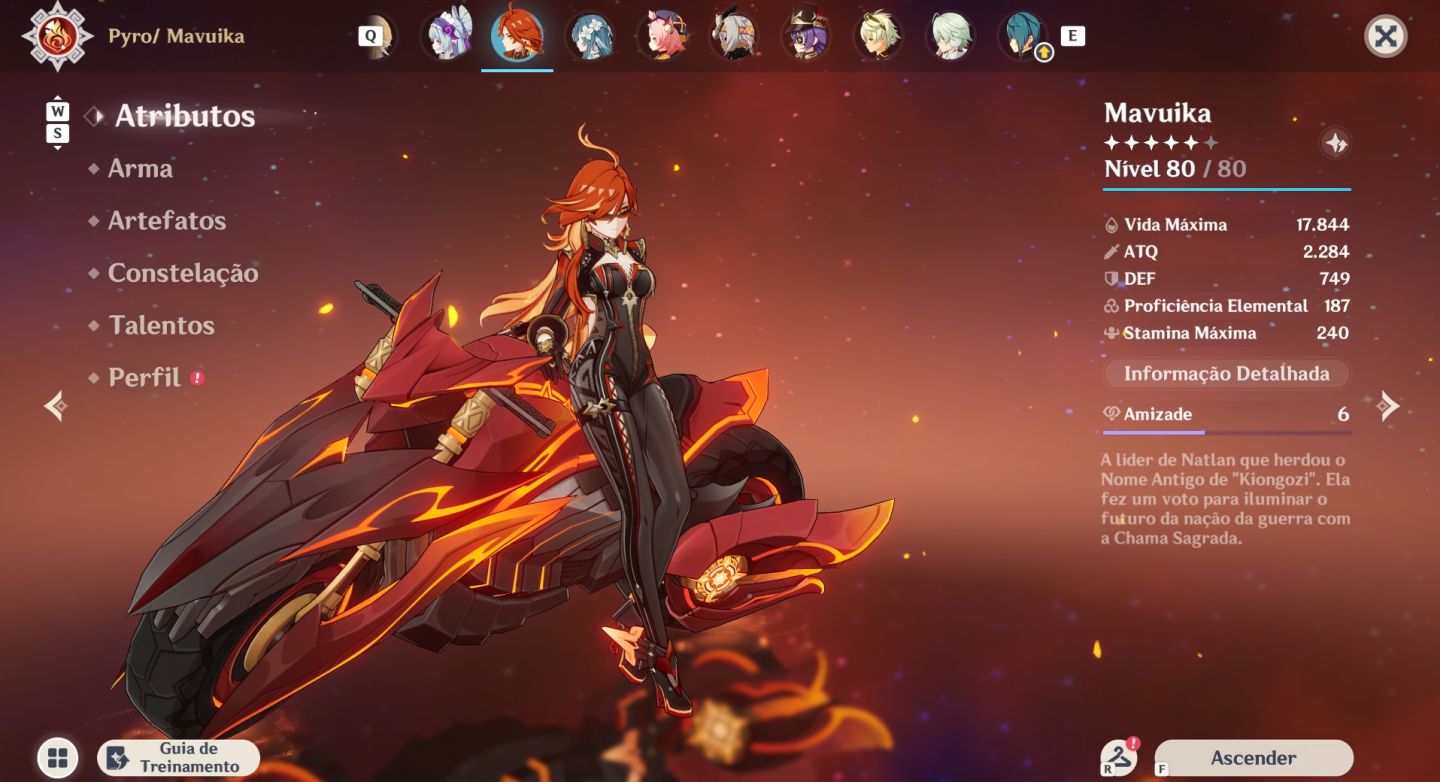This screenshot has height=782, width=1440.
Task: Select Mavuika's red-haired portrait icon
Action: 517,36
